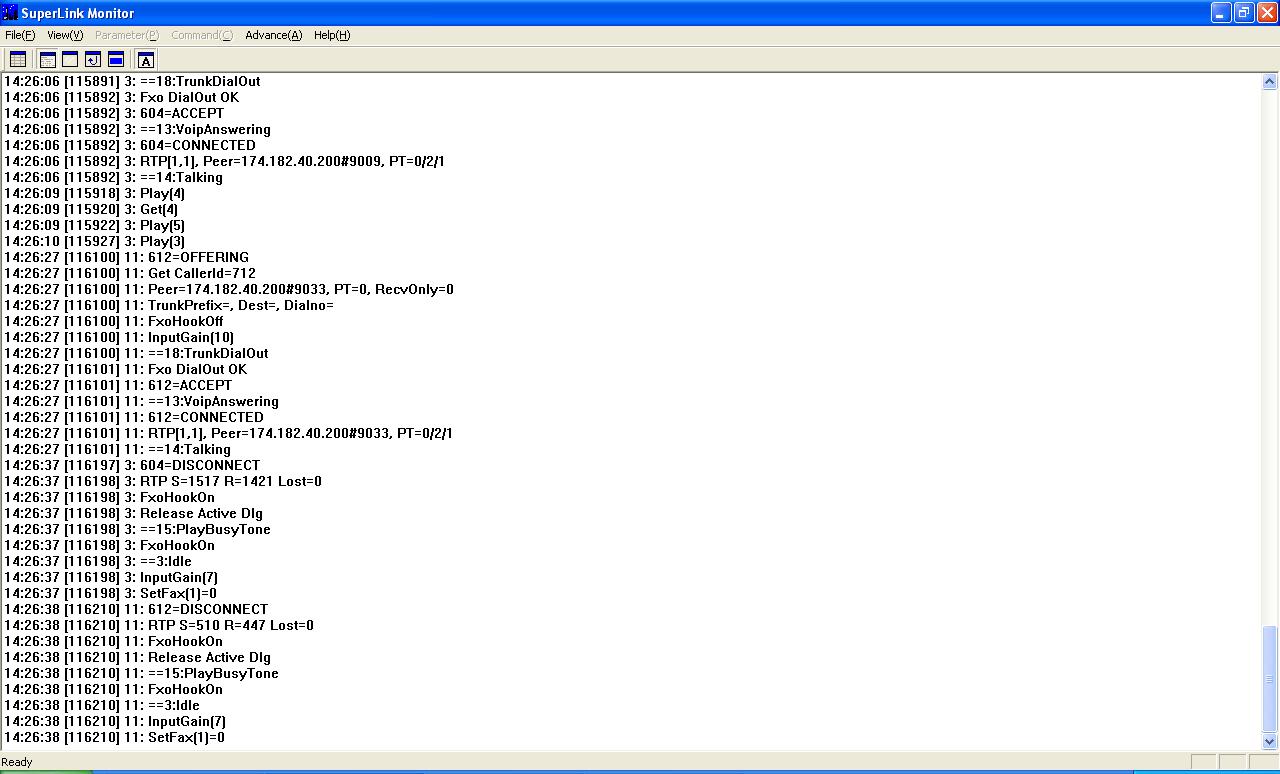Click the window icon with return arrow
This screenshot has width=1280, height=774.
click(x=93, y=60)
